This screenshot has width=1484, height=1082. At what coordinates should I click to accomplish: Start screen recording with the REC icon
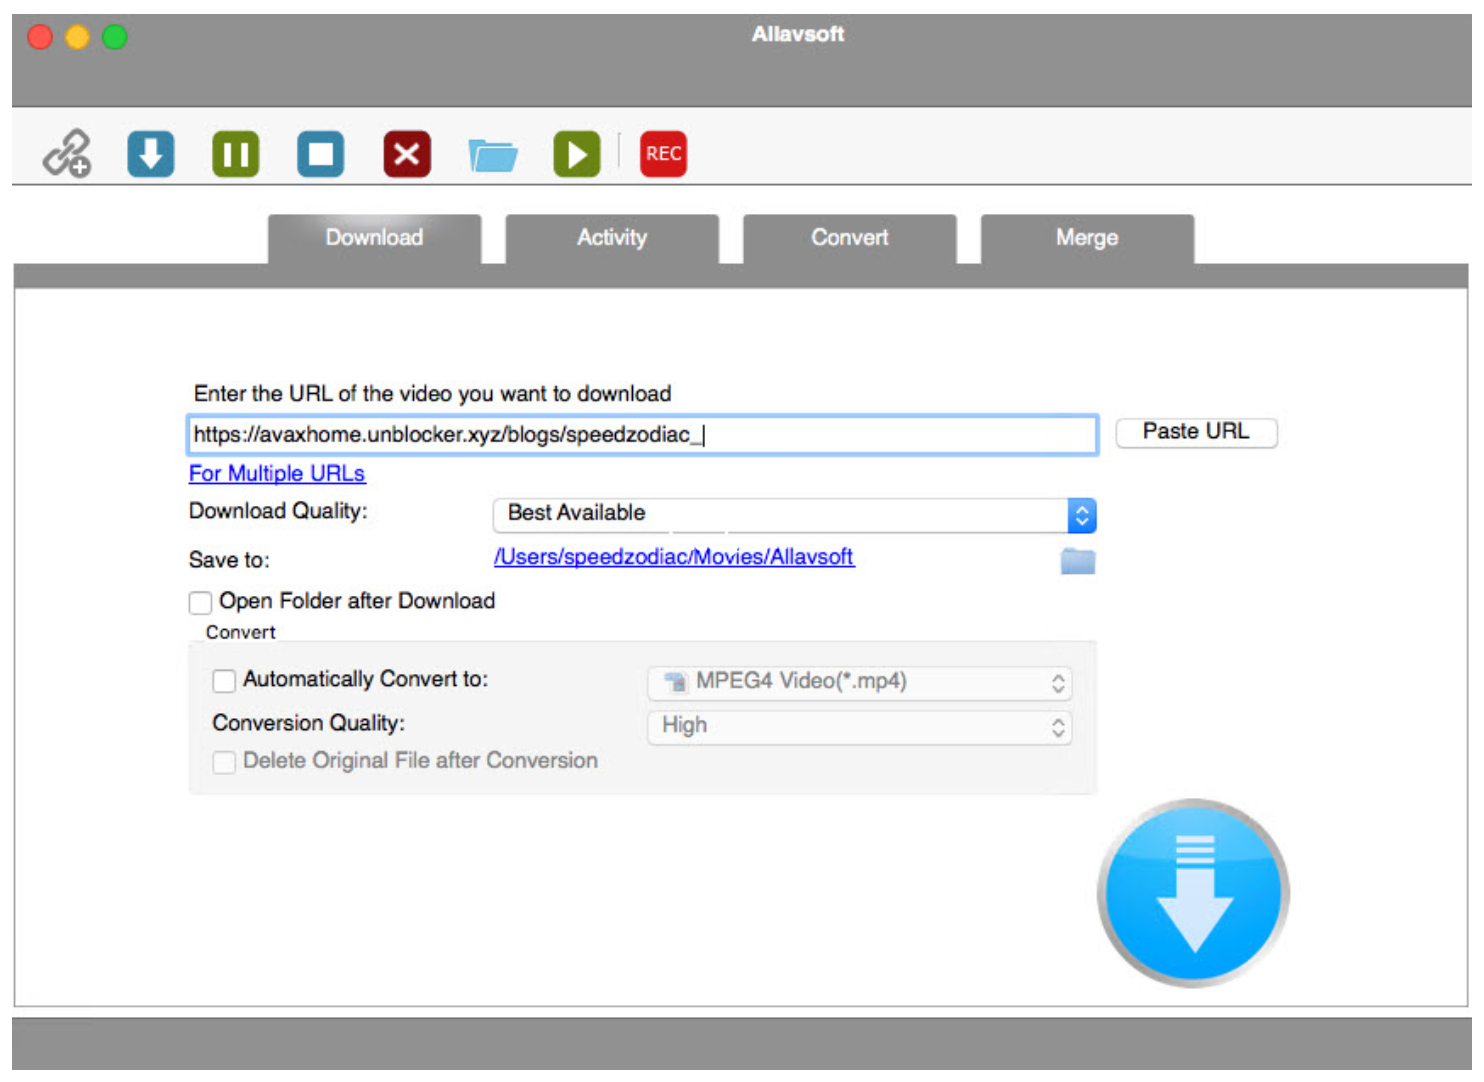pyautogui.click(x=663, y=154)
